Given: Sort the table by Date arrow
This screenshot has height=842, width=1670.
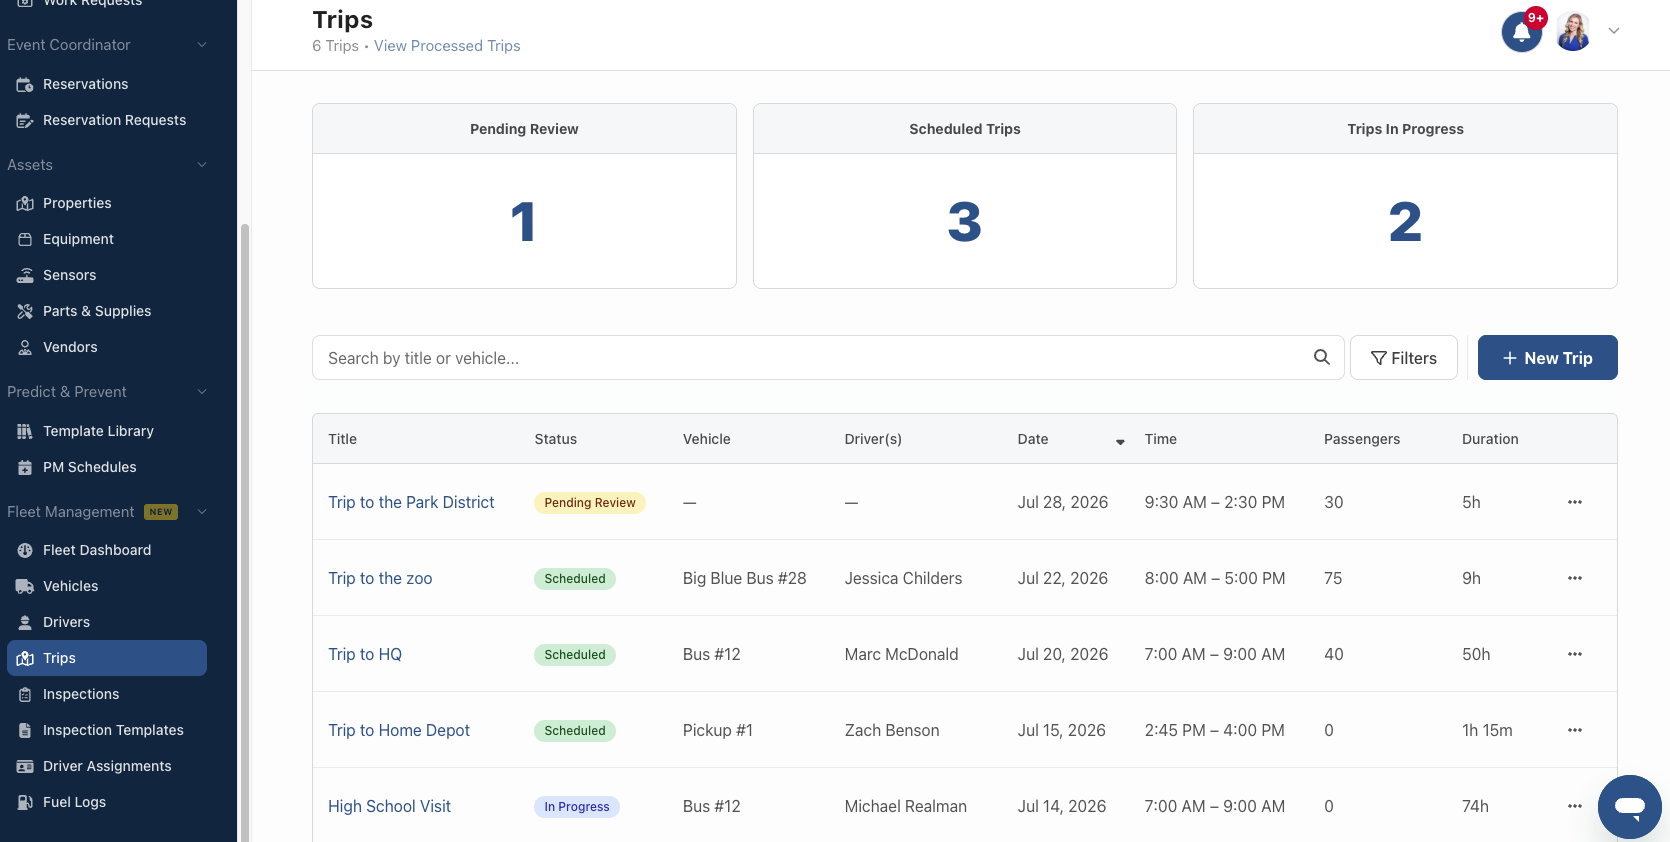Looking at the screenshot, I should 1120,441.
